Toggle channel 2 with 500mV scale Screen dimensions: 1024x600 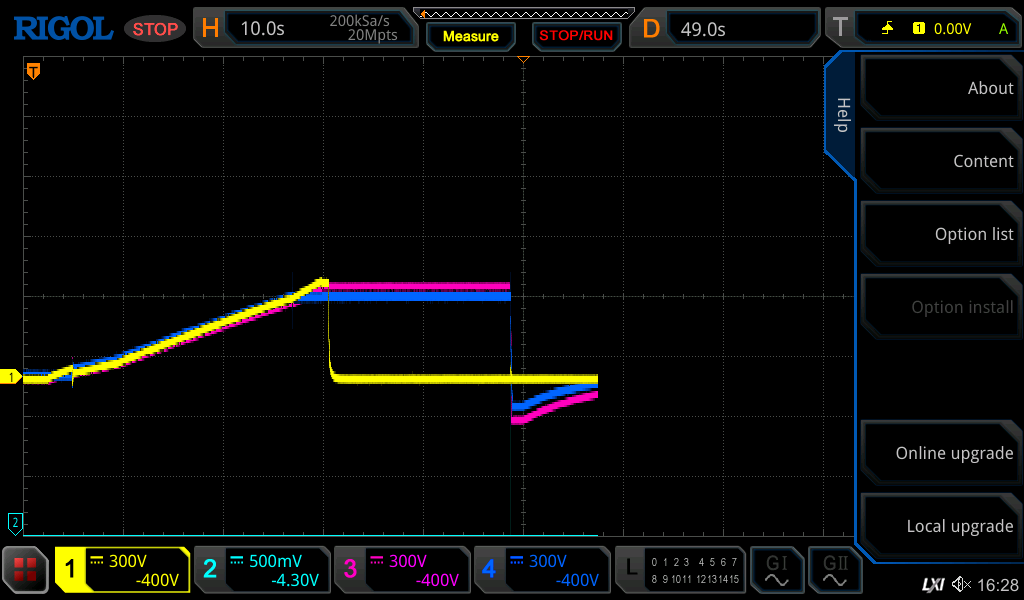pos(262,570)
